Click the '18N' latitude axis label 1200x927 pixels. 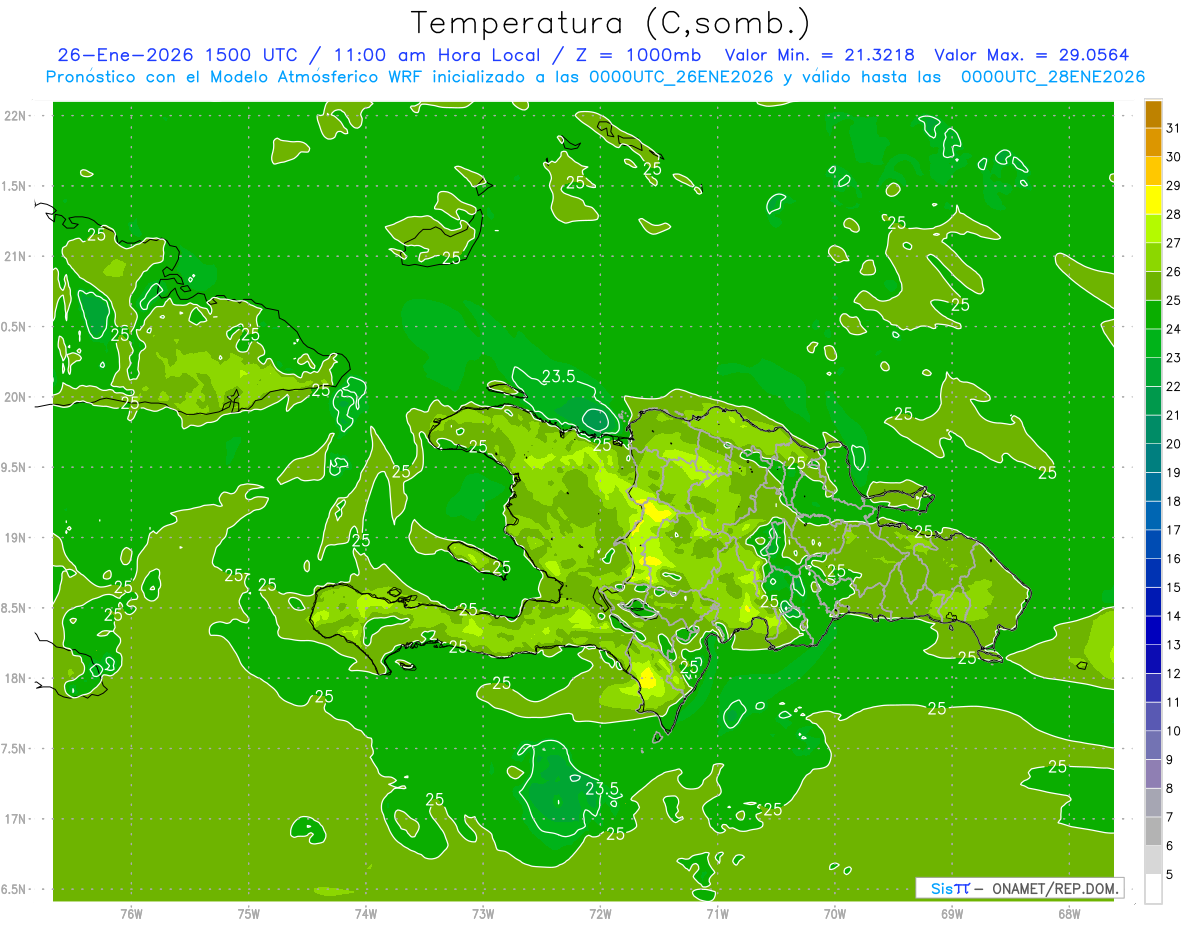pyautogui.click(x=15, y=679)
